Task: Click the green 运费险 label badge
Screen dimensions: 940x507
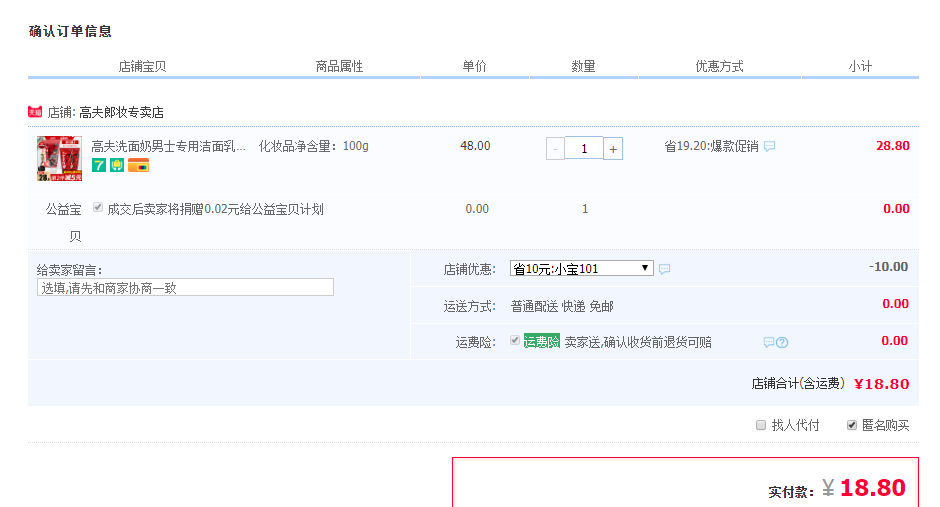Action: 542,342
